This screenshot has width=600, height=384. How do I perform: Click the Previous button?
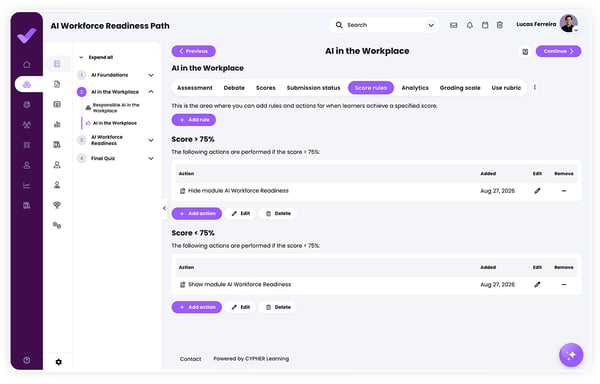click(x=194, y=51)
